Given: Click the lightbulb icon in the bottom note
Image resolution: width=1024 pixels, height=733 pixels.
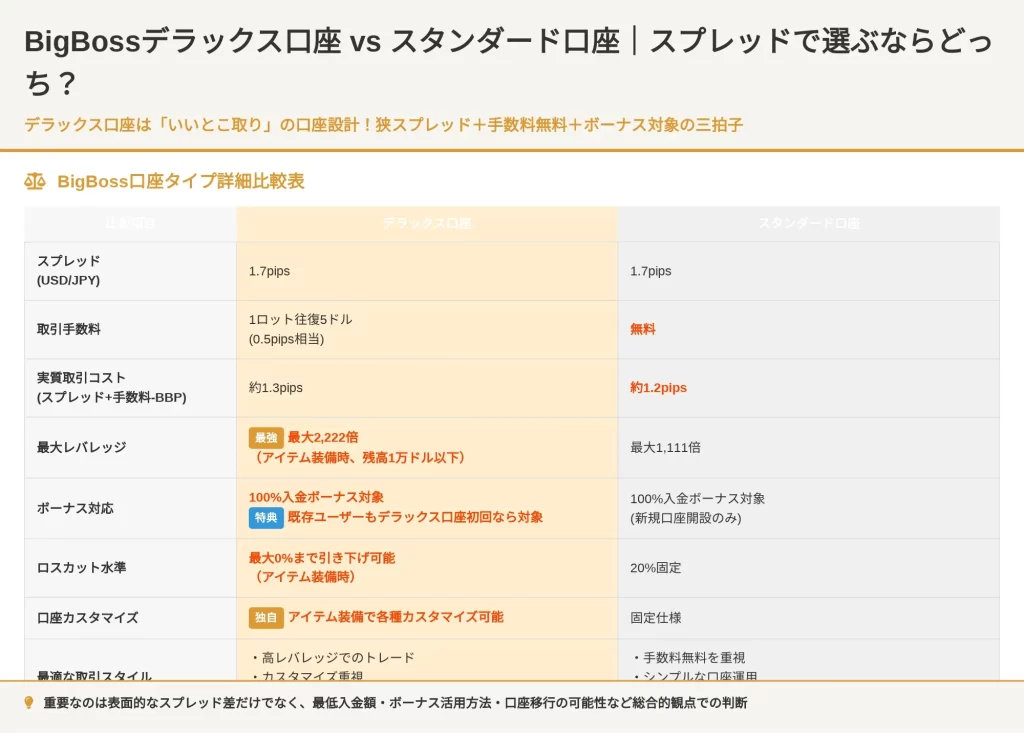Looking at the screenshot, I should coord(29,703).
